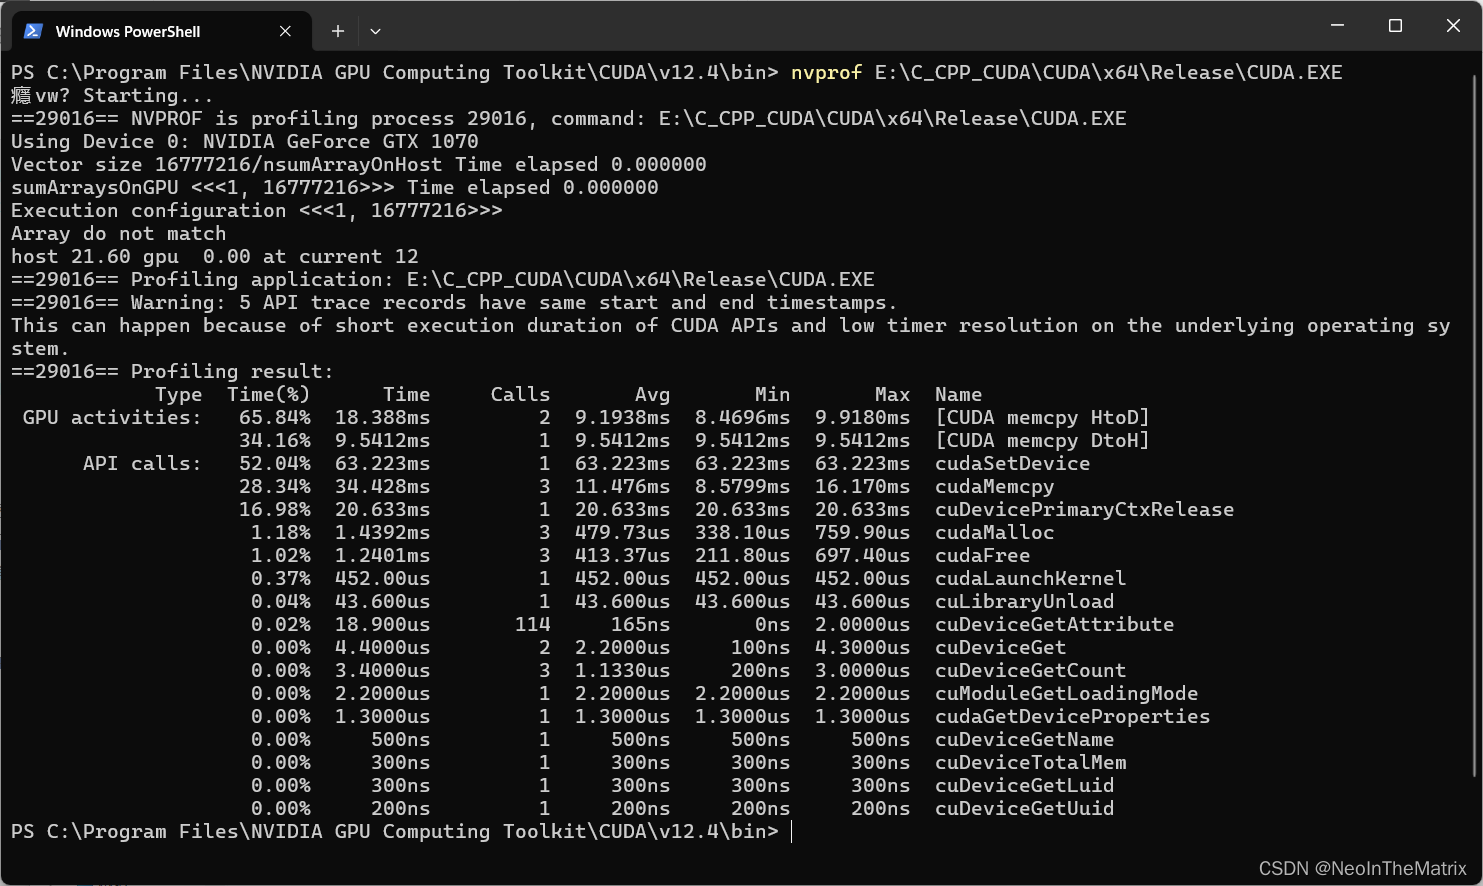The height and width of the screenshot is (886, 1483).
Task: Click the 'NVIDIA GeForce GTX 1070' device text
Action: tap(340, 141)
